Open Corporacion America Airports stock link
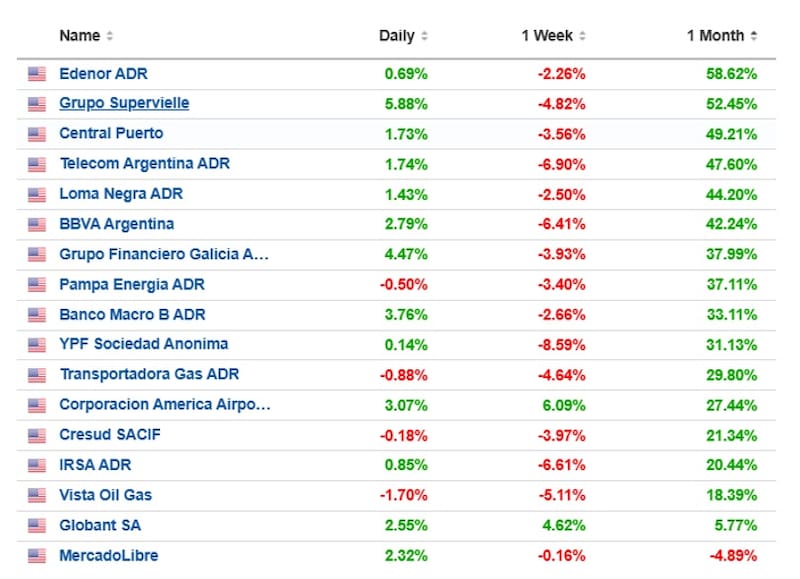 click(165, 404)
